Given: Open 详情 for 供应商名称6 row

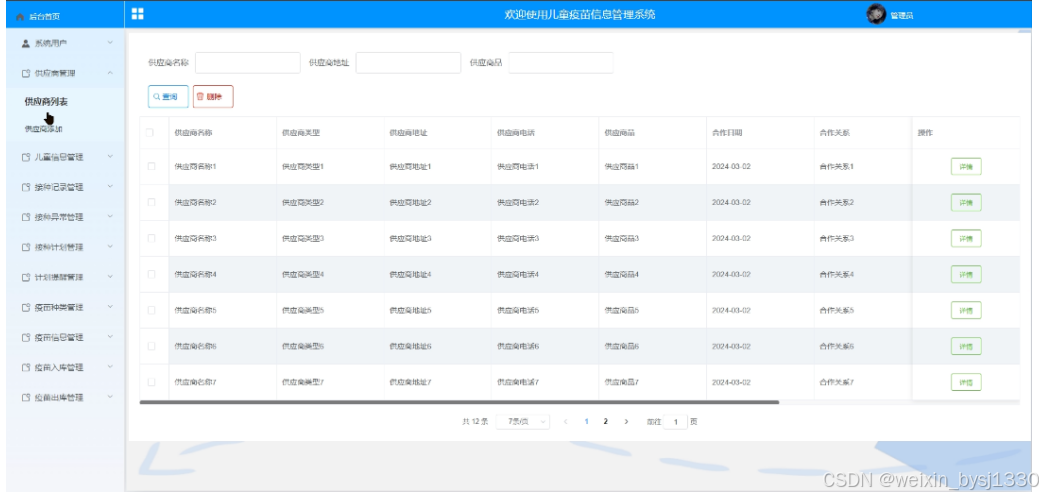Looking at the screenshot, I should click(966, 346).
